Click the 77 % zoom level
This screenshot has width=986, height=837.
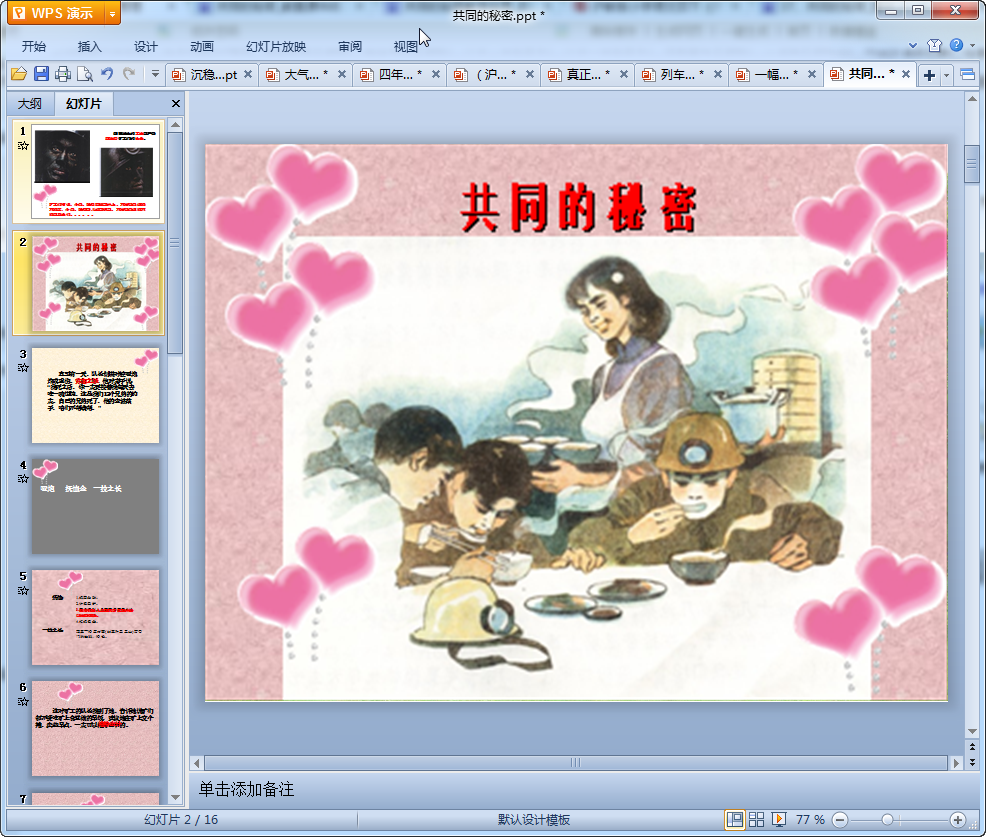click(x=810, y=819)
